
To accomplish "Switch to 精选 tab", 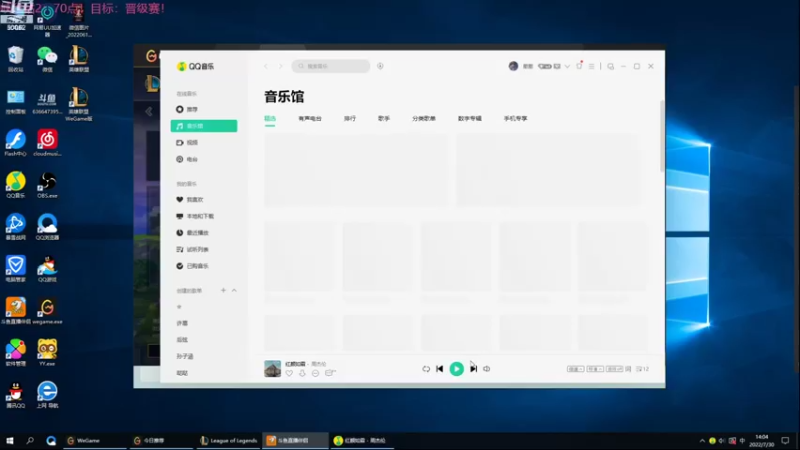I will coord(270,118).
